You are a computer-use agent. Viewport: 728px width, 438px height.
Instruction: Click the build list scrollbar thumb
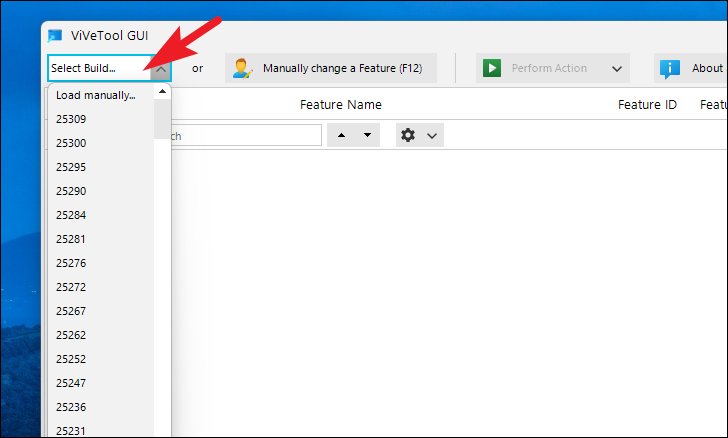tap(162, 119)
